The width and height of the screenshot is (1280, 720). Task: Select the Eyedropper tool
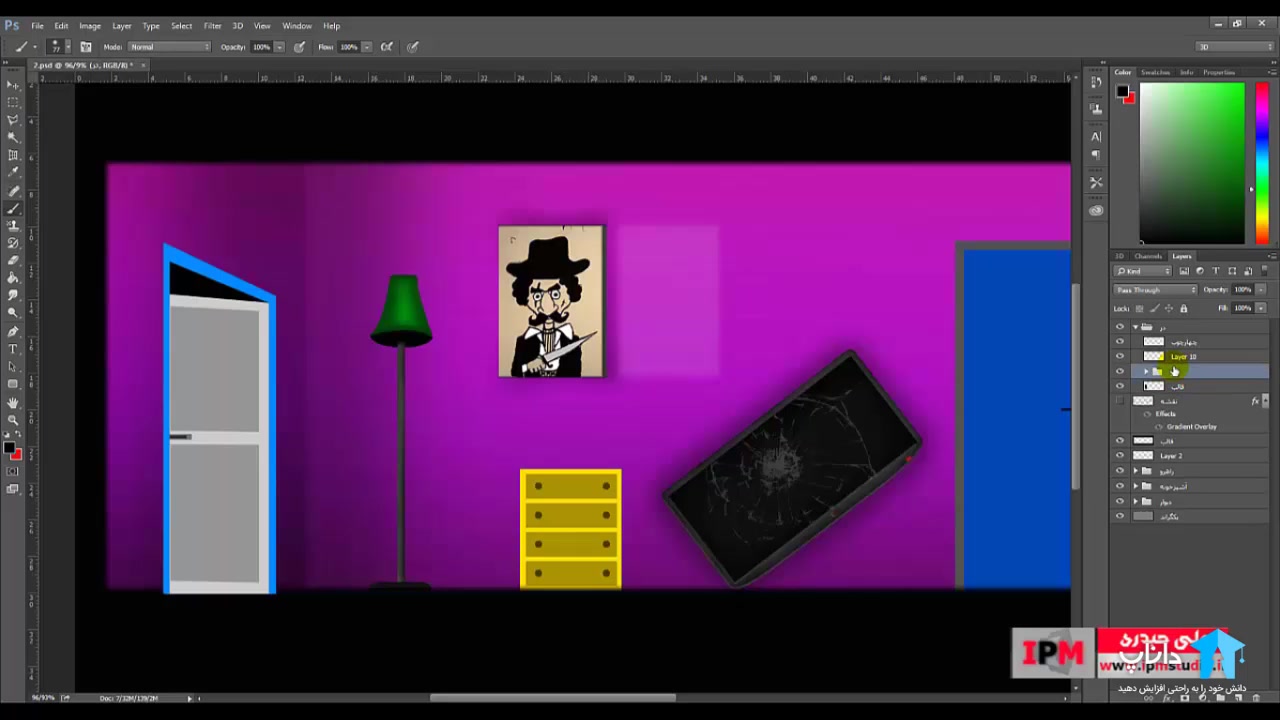13,172
